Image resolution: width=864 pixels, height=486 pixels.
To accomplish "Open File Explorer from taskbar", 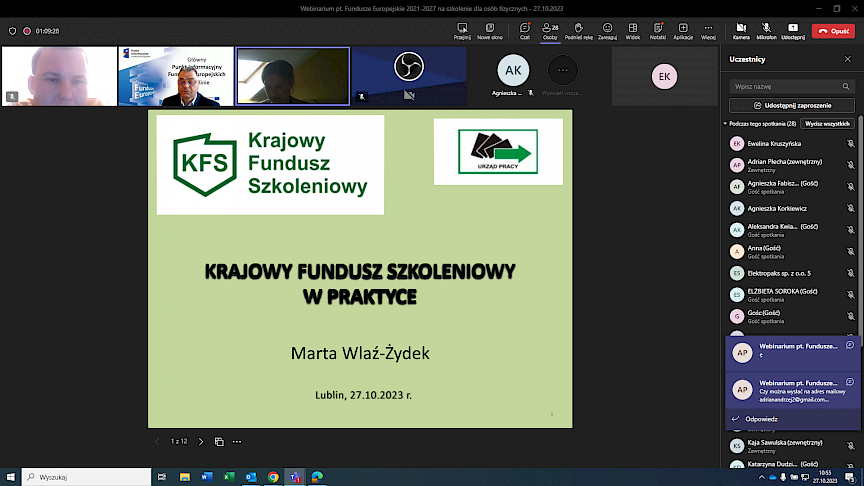I will 185,477.
